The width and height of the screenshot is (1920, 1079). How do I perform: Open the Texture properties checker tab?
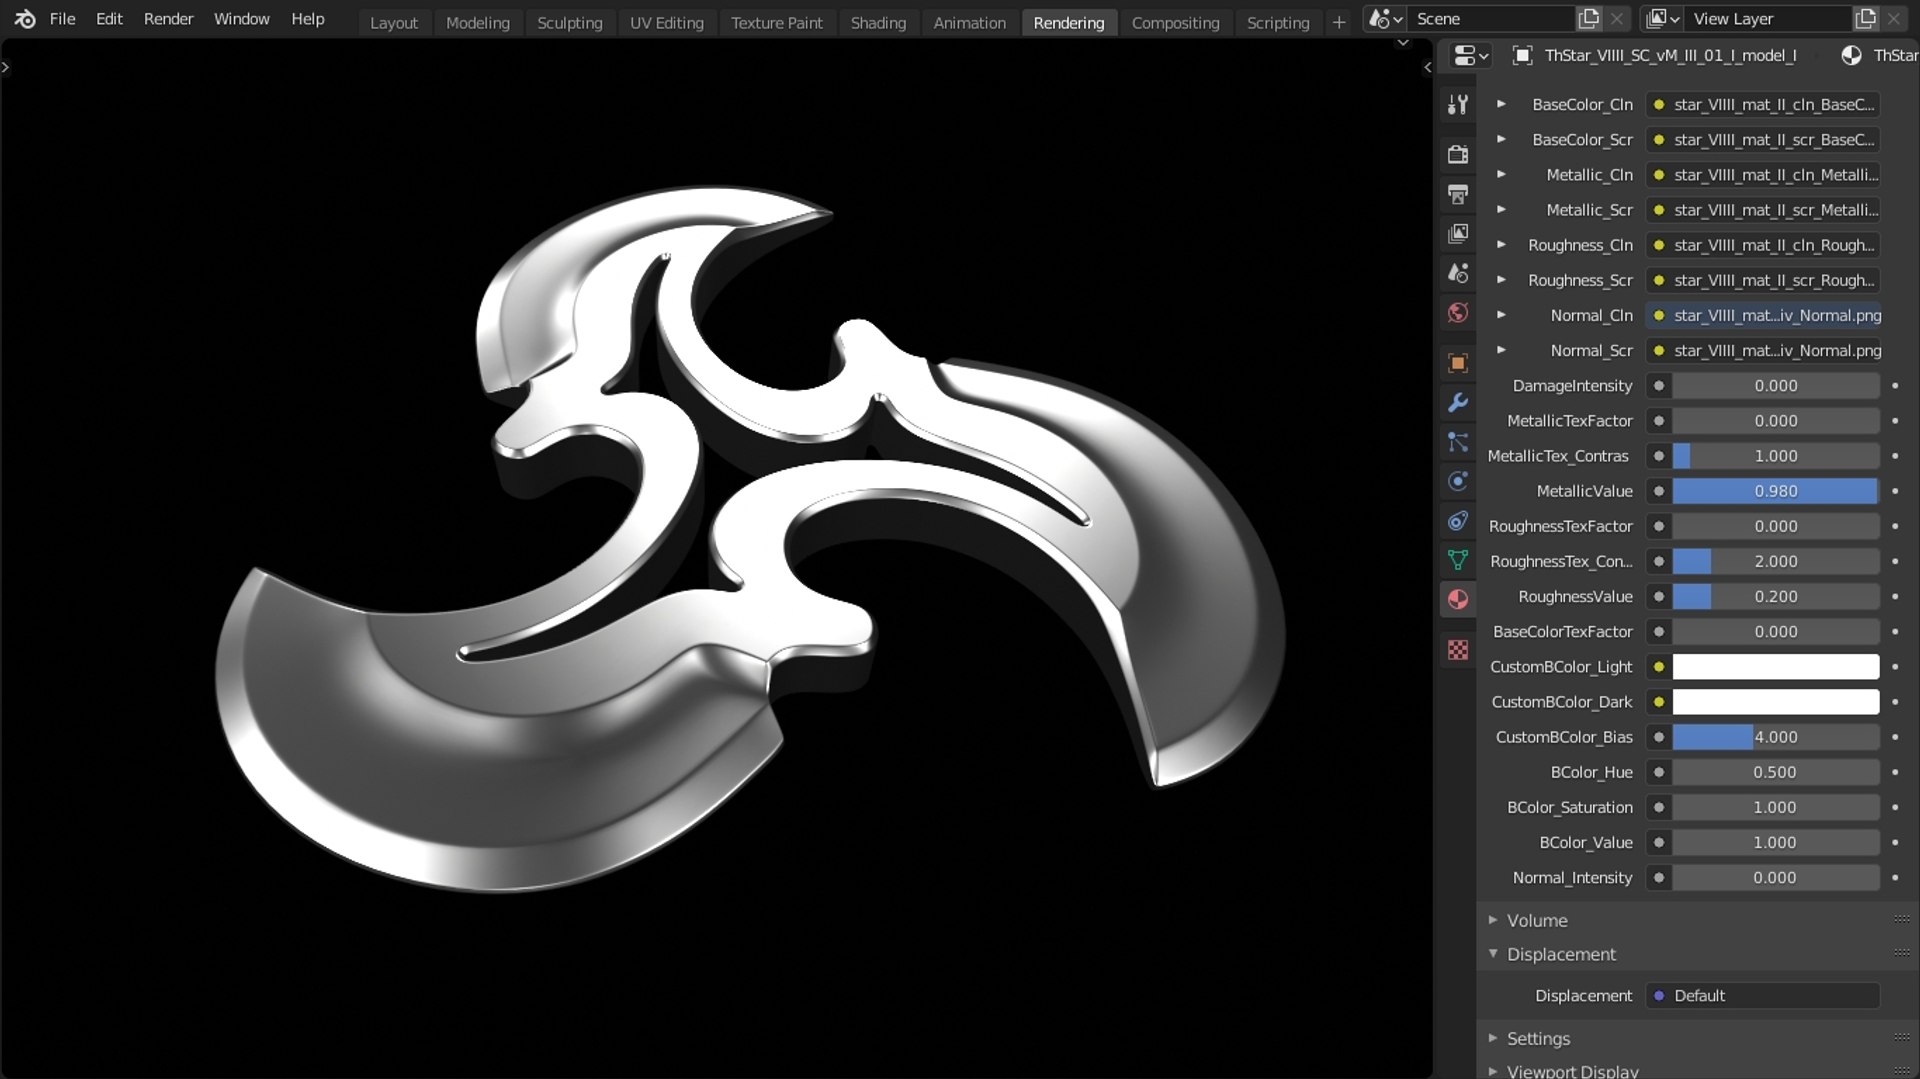1458,650
